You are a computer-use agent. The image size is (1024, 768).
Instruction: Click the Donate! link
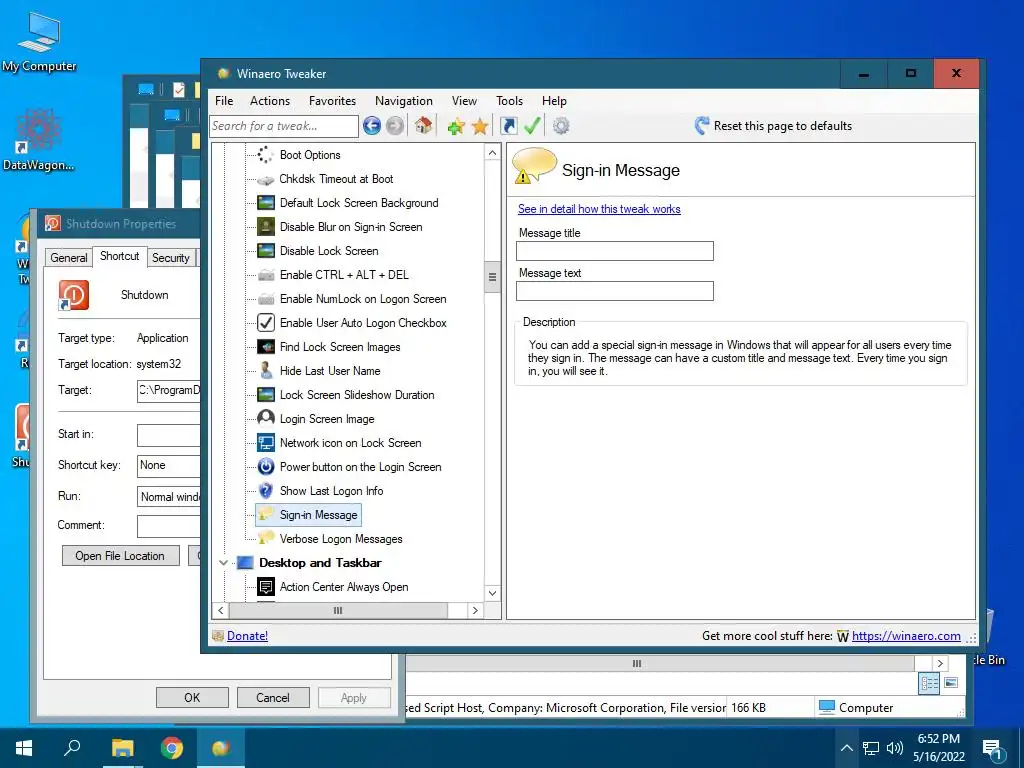(x=247, y=635)
